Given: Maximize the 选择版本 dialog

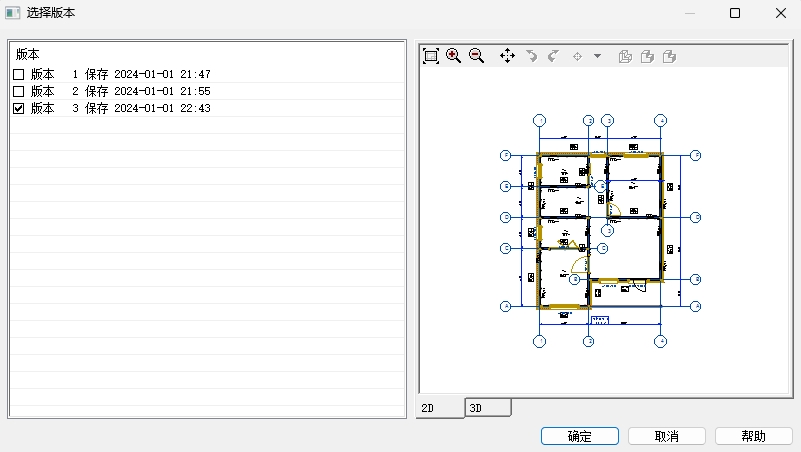Looking at the screenshot, I should click(735, 13).
